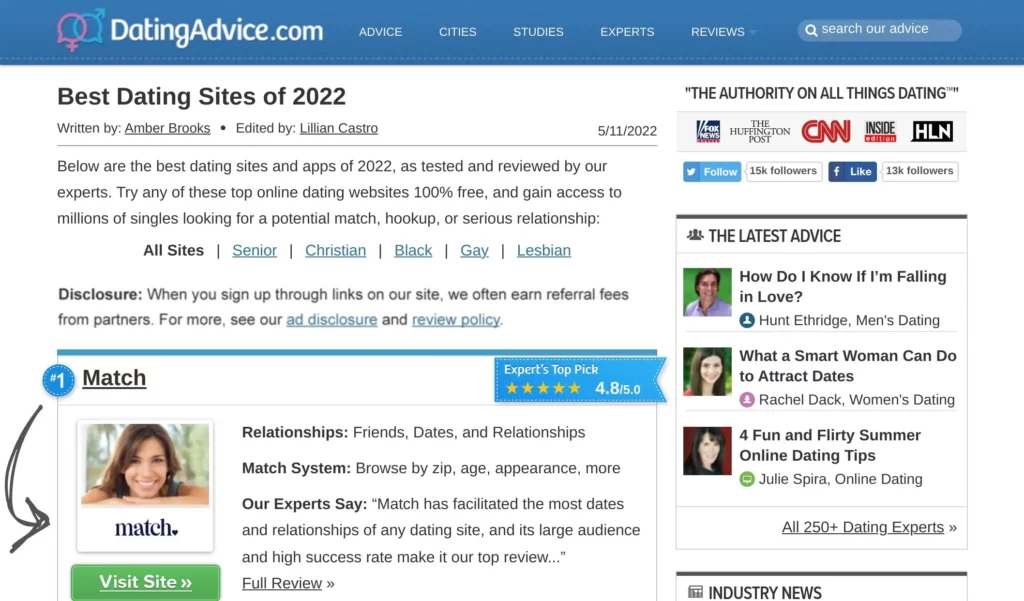This screenshot has width=1024, height=601.
Task: Click the match. brand logo
Action: (146, 527)
